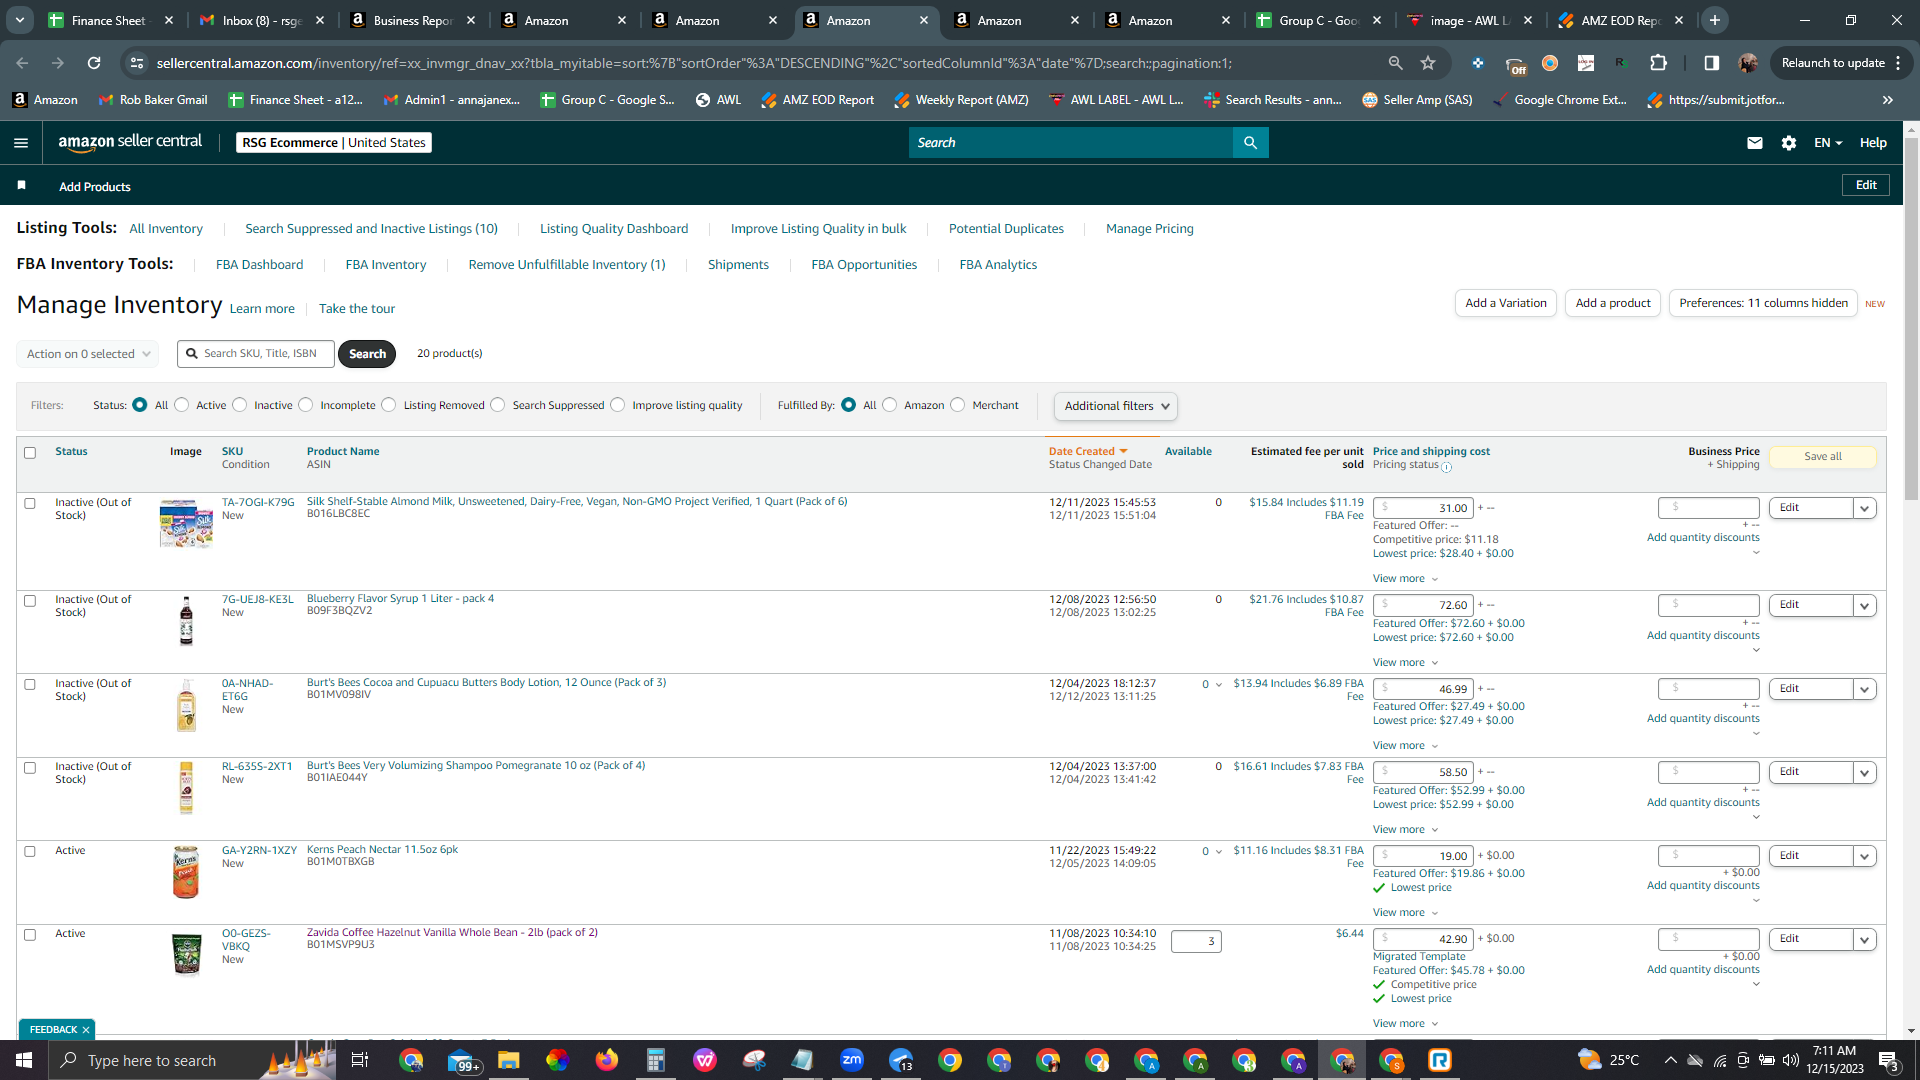Click the Chrome profile avatar icon
Screen dimensions: 1920x1080
coord(1748,63)
